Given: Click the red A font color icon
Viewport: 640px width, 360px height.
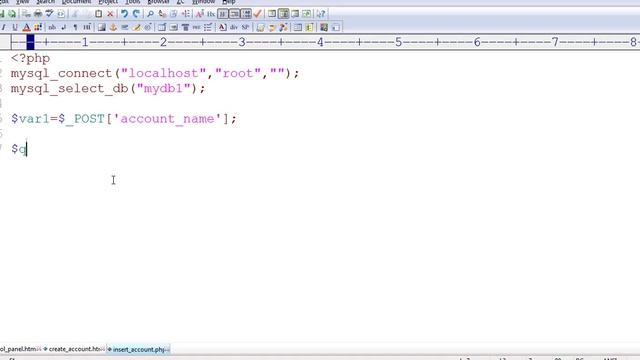Looking at the screenshot, I should pyautogui.click(x=26, y=27).
